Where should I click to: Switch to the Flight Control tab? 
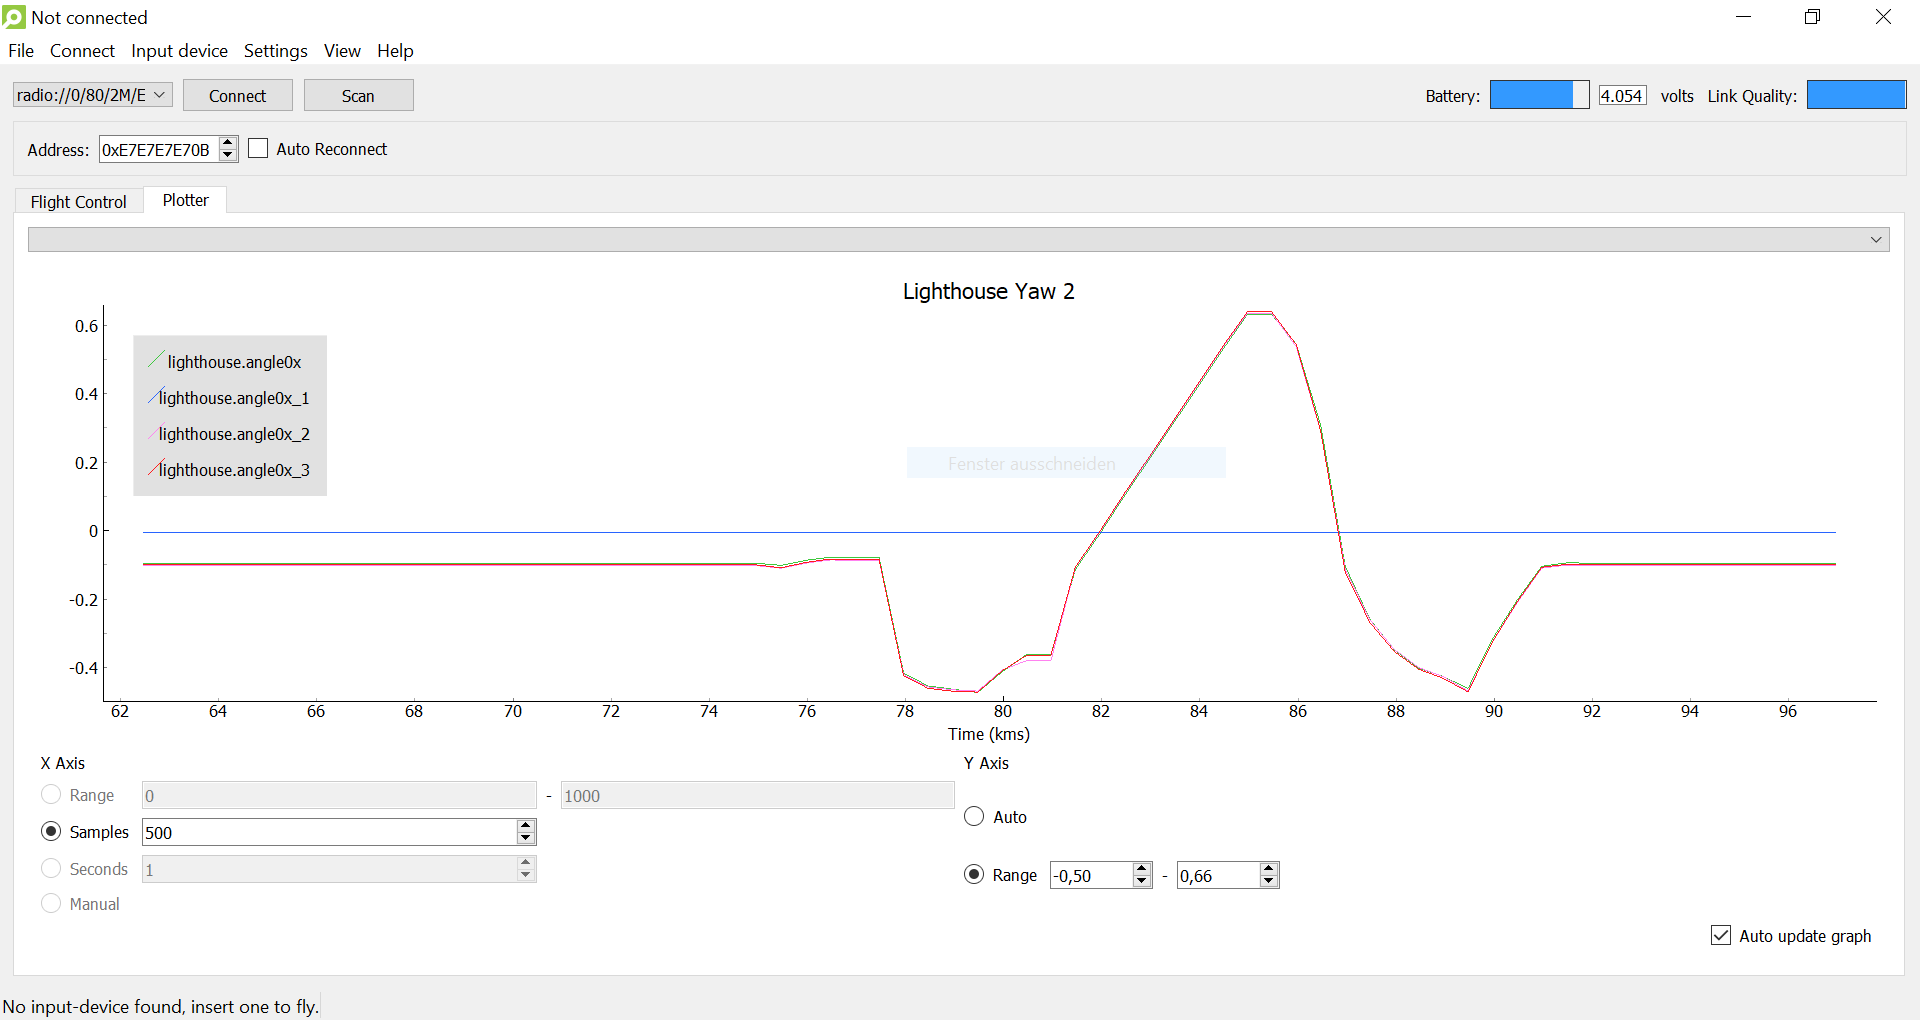click(x=79, y=201)
